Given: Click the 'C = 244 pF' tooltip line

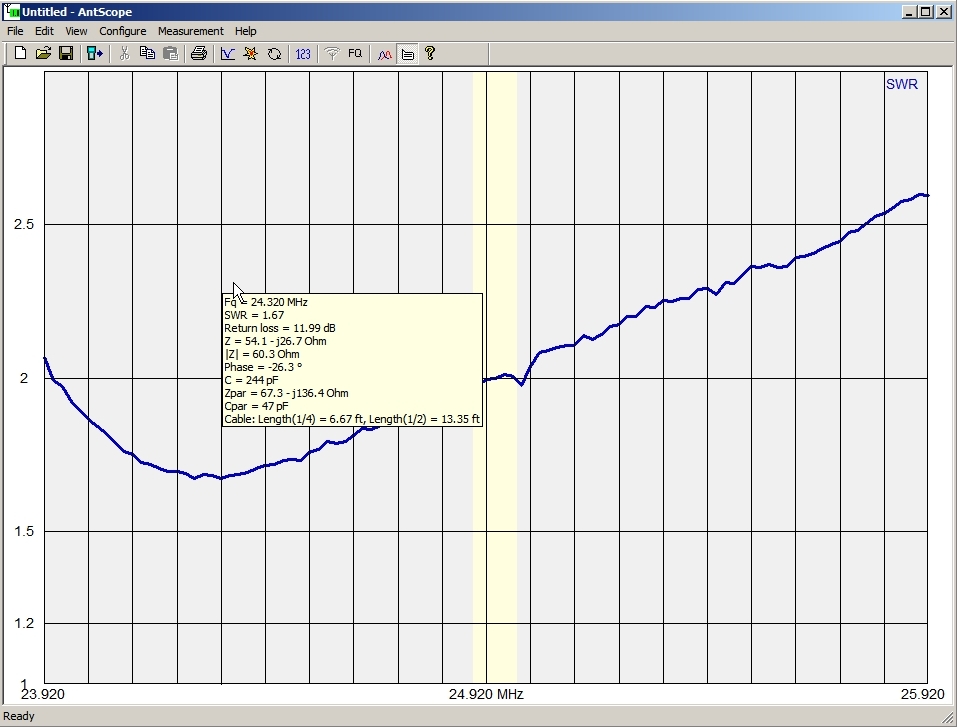Looking at the screenshot, I should coord(251,380).
